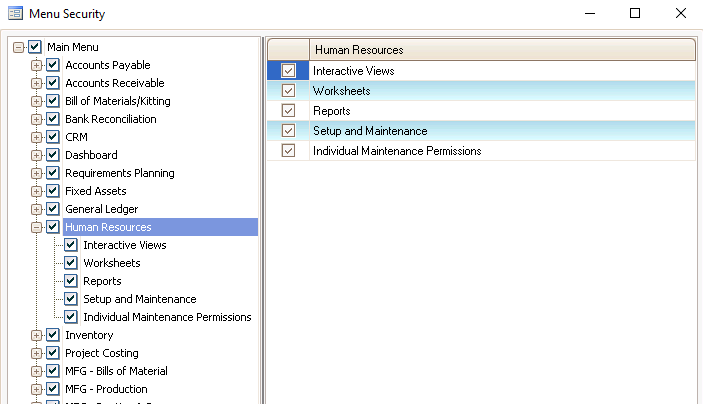
Task: Toggle Setup and Maintenance checkbox in grid
Action: tap(289, 131)
